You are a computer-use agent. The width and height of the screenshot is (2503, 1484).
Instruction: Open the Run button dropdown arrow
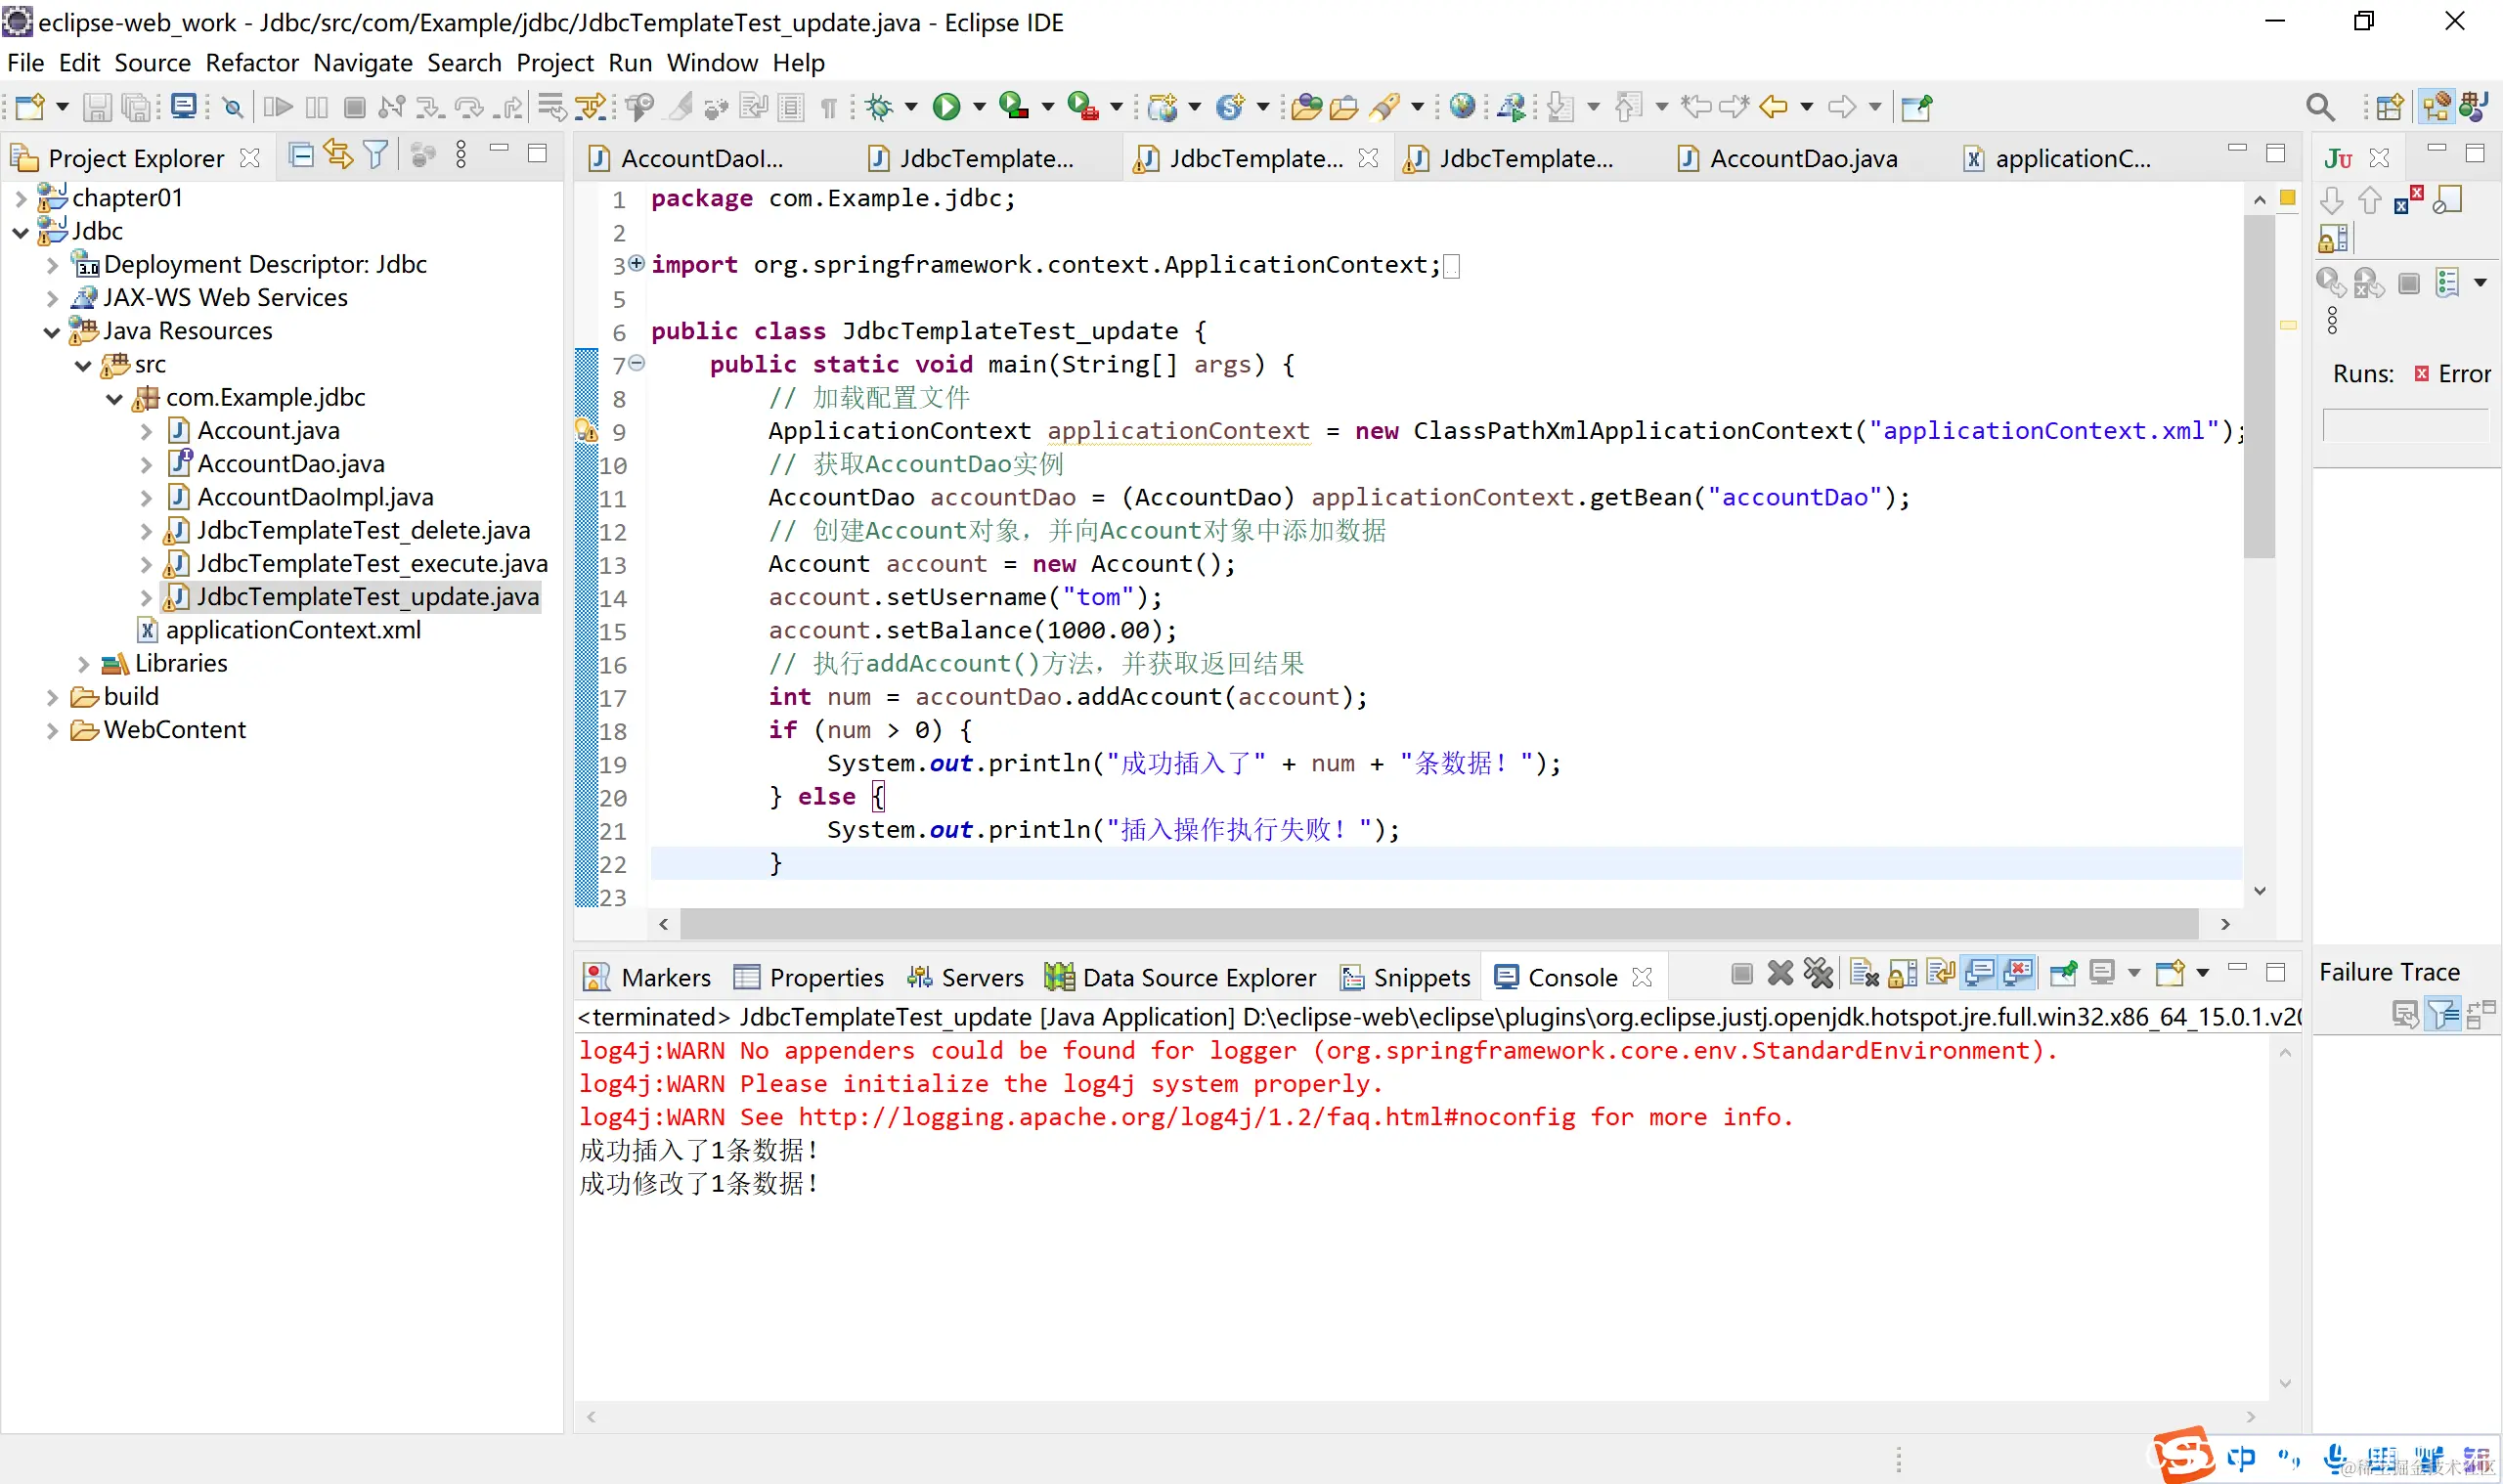tap(979, 106)
